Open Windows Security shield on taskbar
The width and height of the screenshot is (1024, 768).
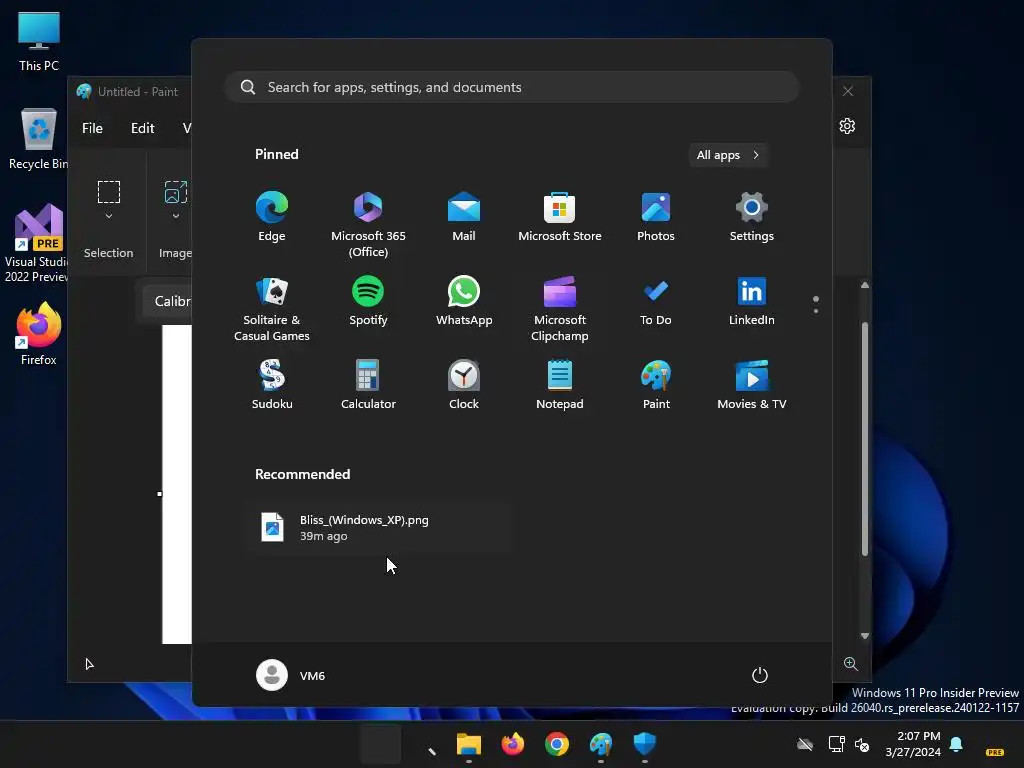click(645, 744)
